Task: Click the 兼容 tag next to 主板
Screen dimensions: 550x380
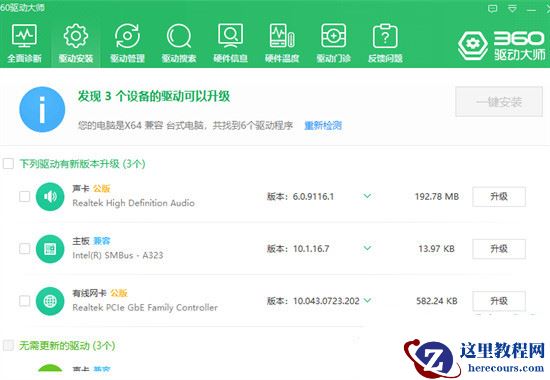Action: tap(102, 241)
